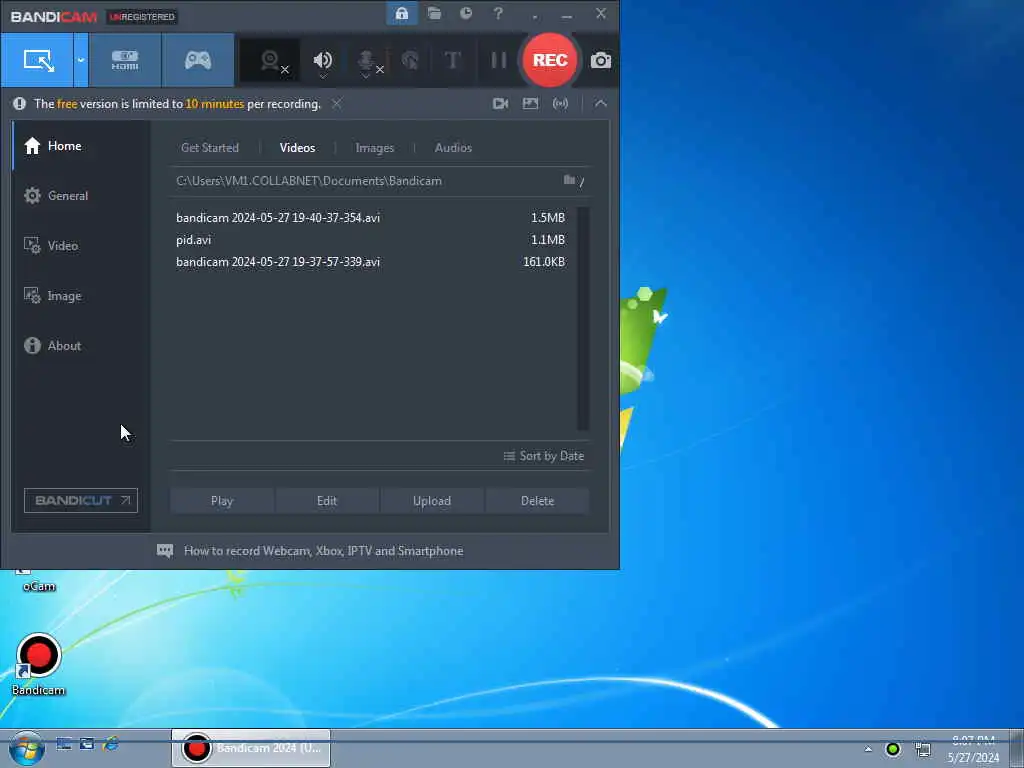The height and width of the screenshot is (768, 1024).
Task: Click the taskbar clock showing 5/27/2024
Action: (x=973, y=749)
